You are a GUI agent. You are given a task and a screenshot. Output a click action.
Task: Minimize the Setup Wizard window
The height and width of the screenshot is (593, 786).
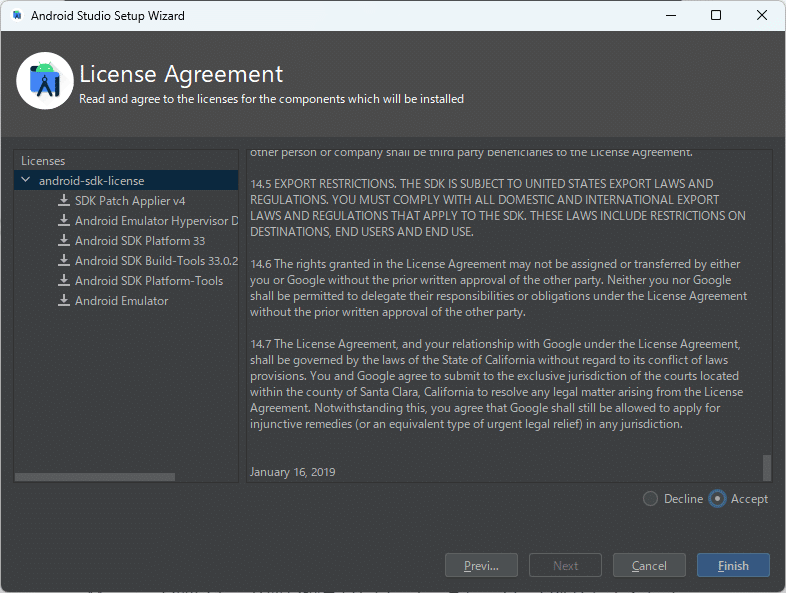point(671,16)
